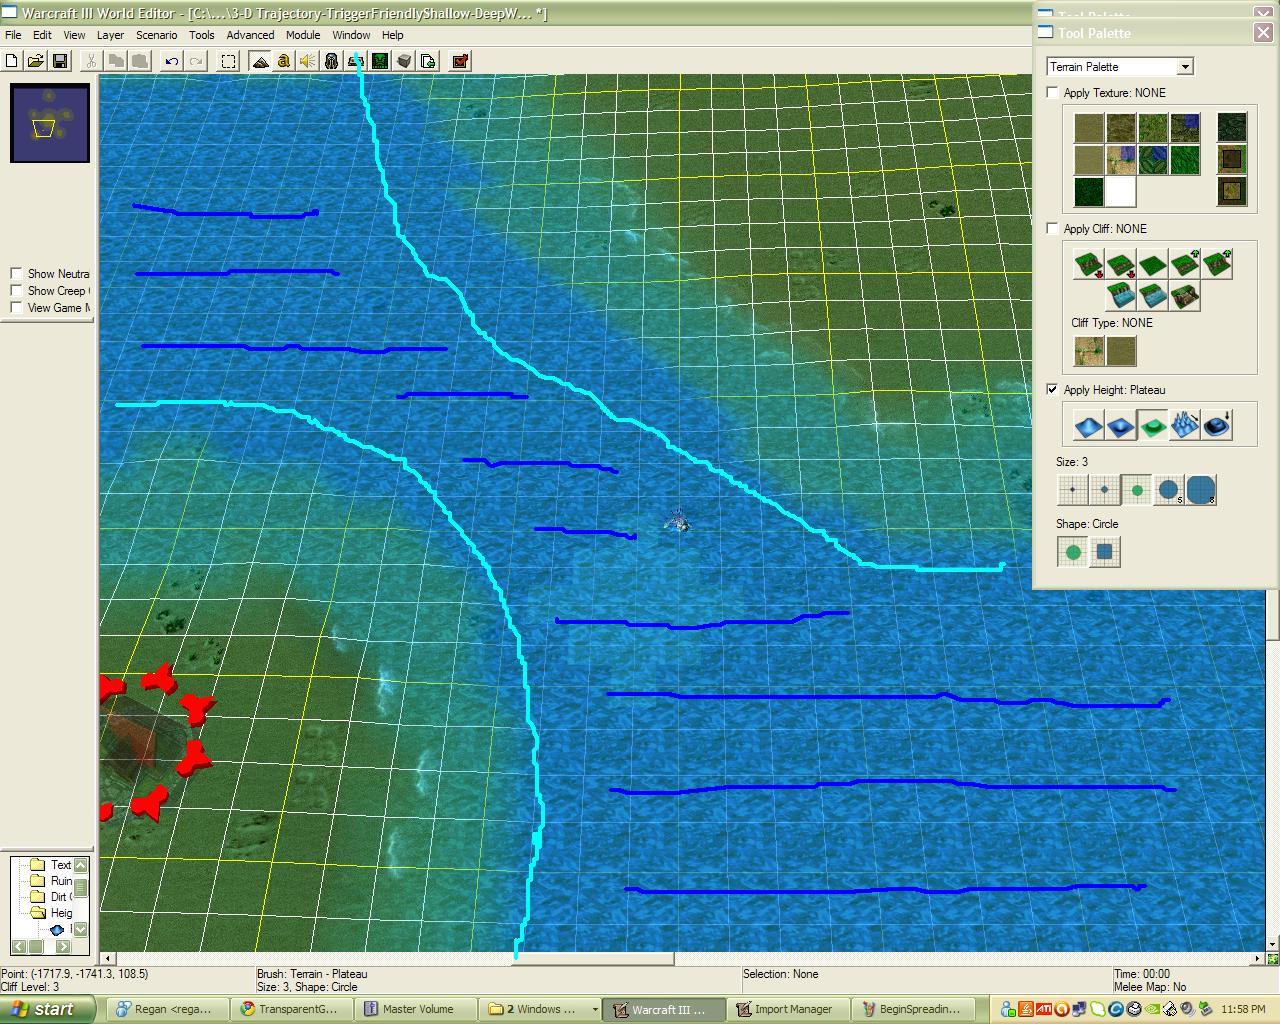Viewport: 1280px width, 1024px height.
Task: Select the Smooth height brush tool
Action: pos(1216,426)
